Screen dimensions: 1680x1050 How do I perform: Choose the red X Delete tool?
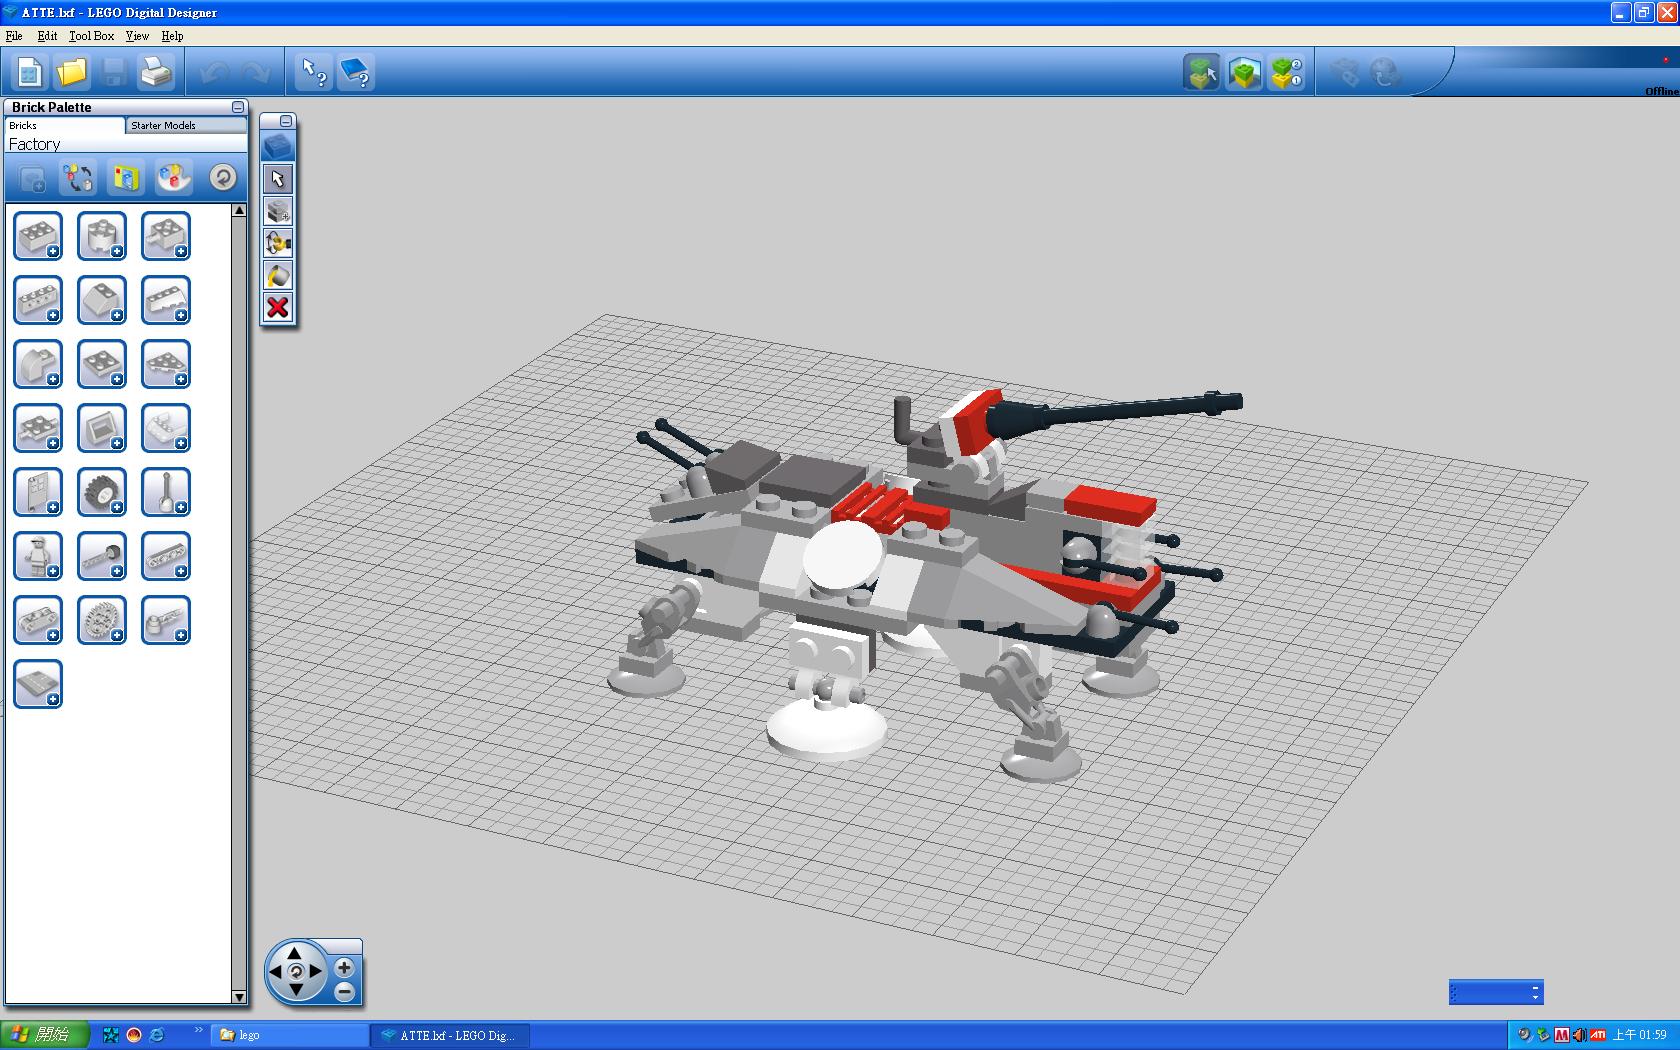tap(278, 307)
